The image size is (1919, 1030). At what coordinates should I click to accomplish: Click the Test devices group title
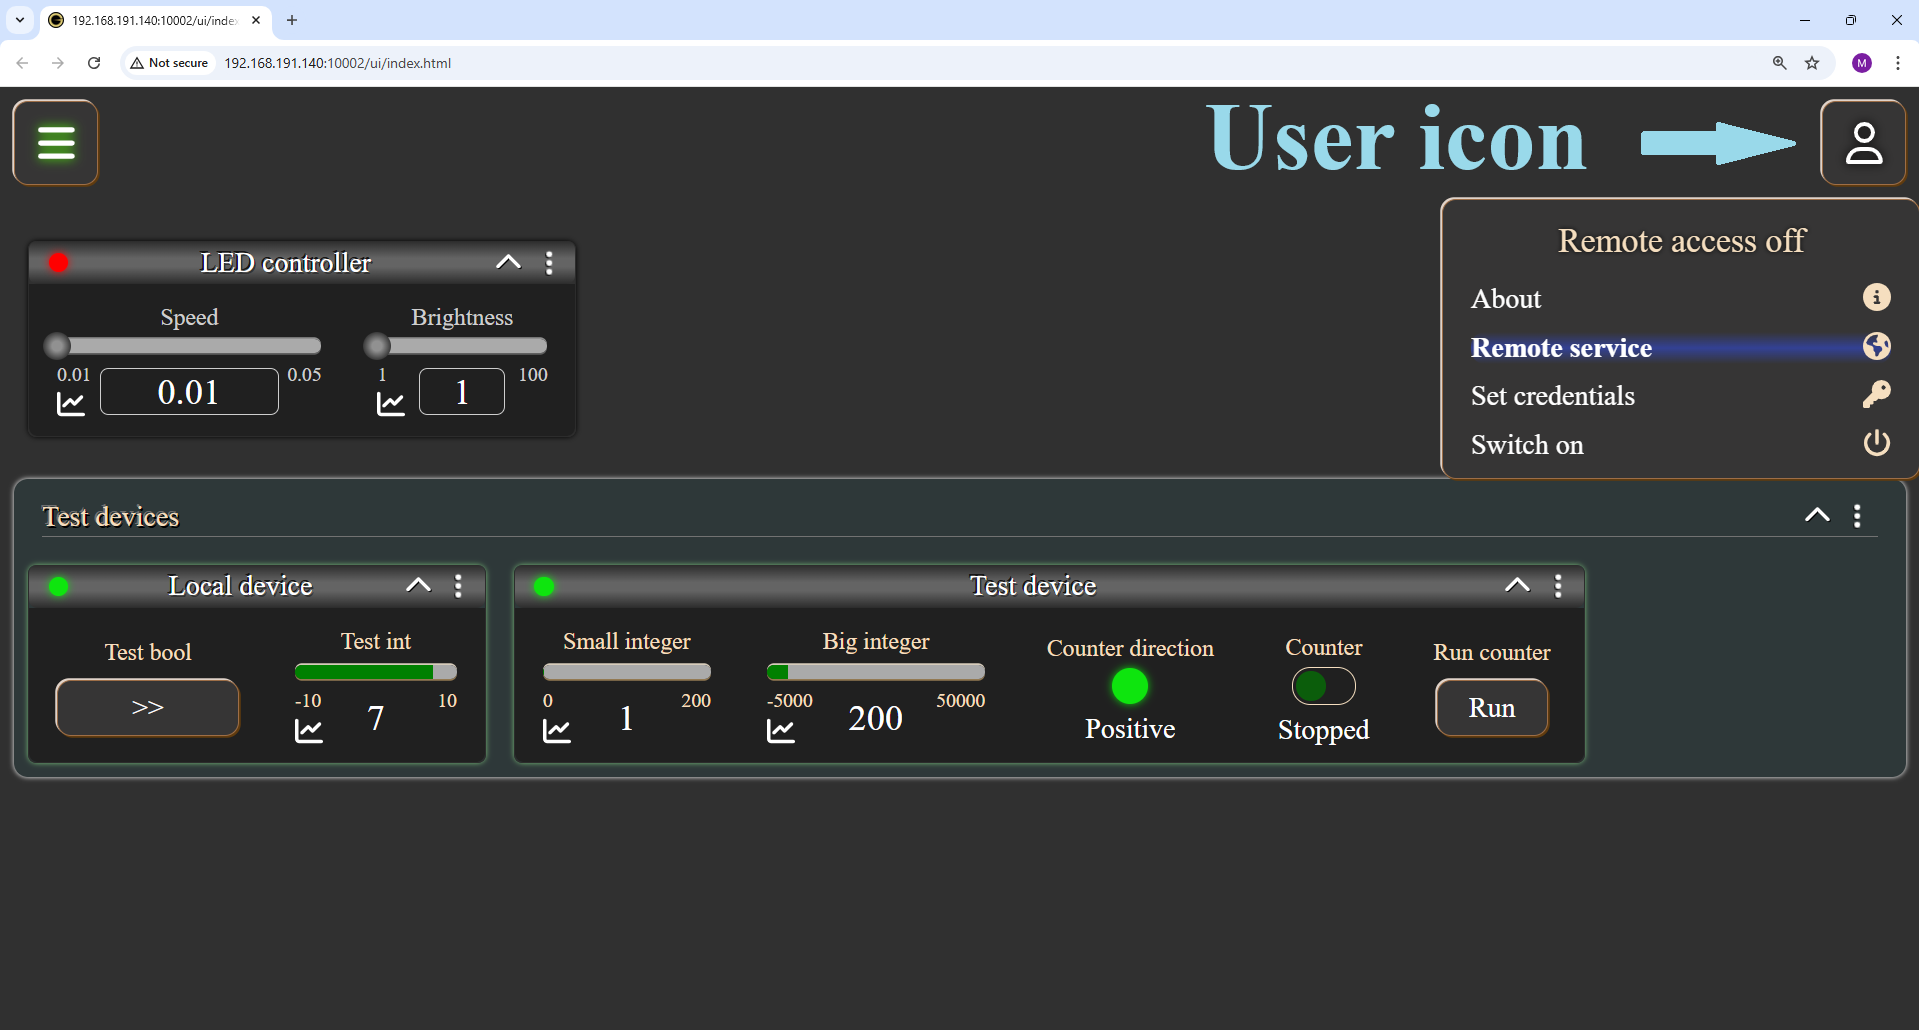click(x=110, y=517)
